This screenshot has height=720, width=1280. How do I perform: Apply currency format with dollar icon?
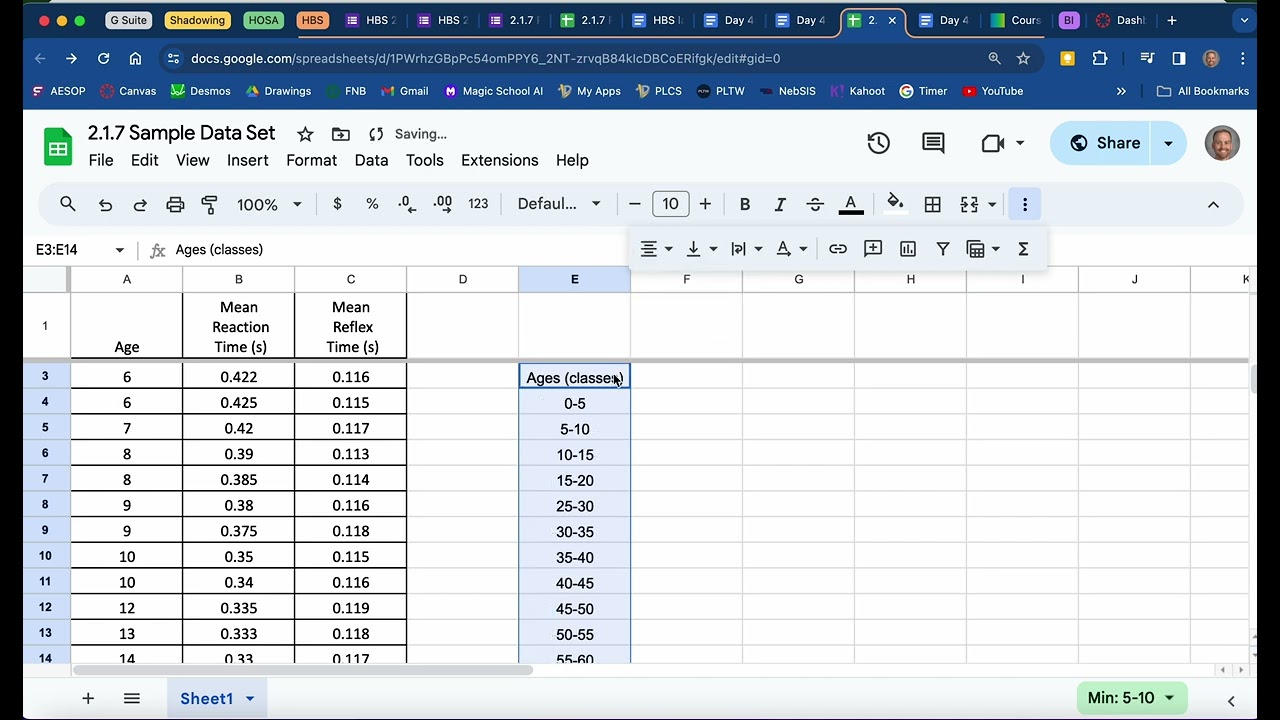tap(337, 204)
